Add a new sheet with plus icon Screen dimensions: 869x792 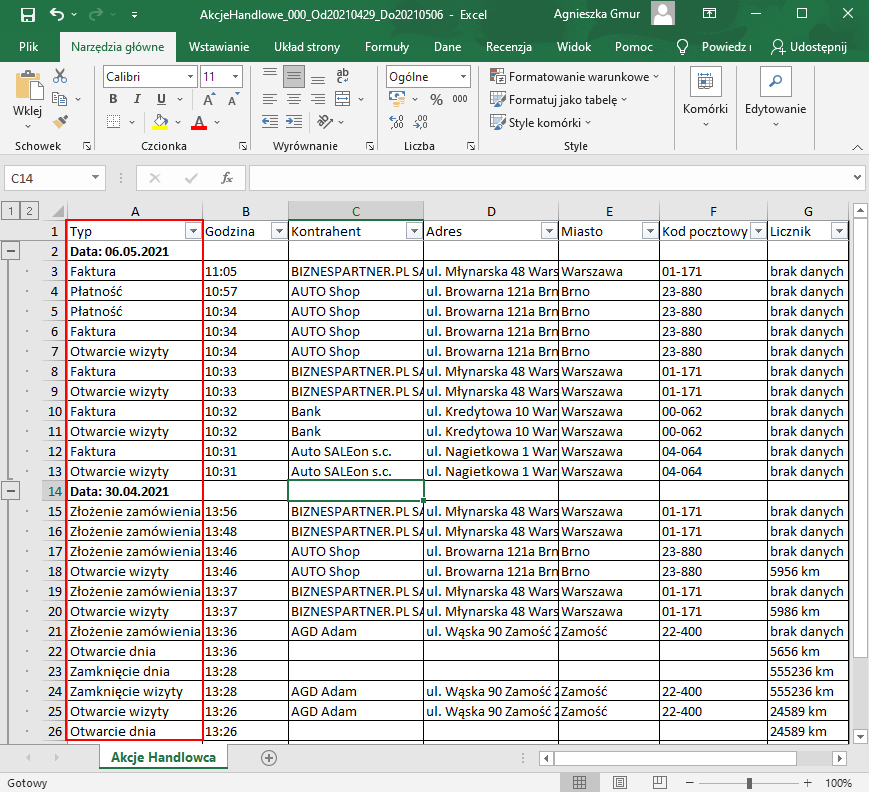268,758
